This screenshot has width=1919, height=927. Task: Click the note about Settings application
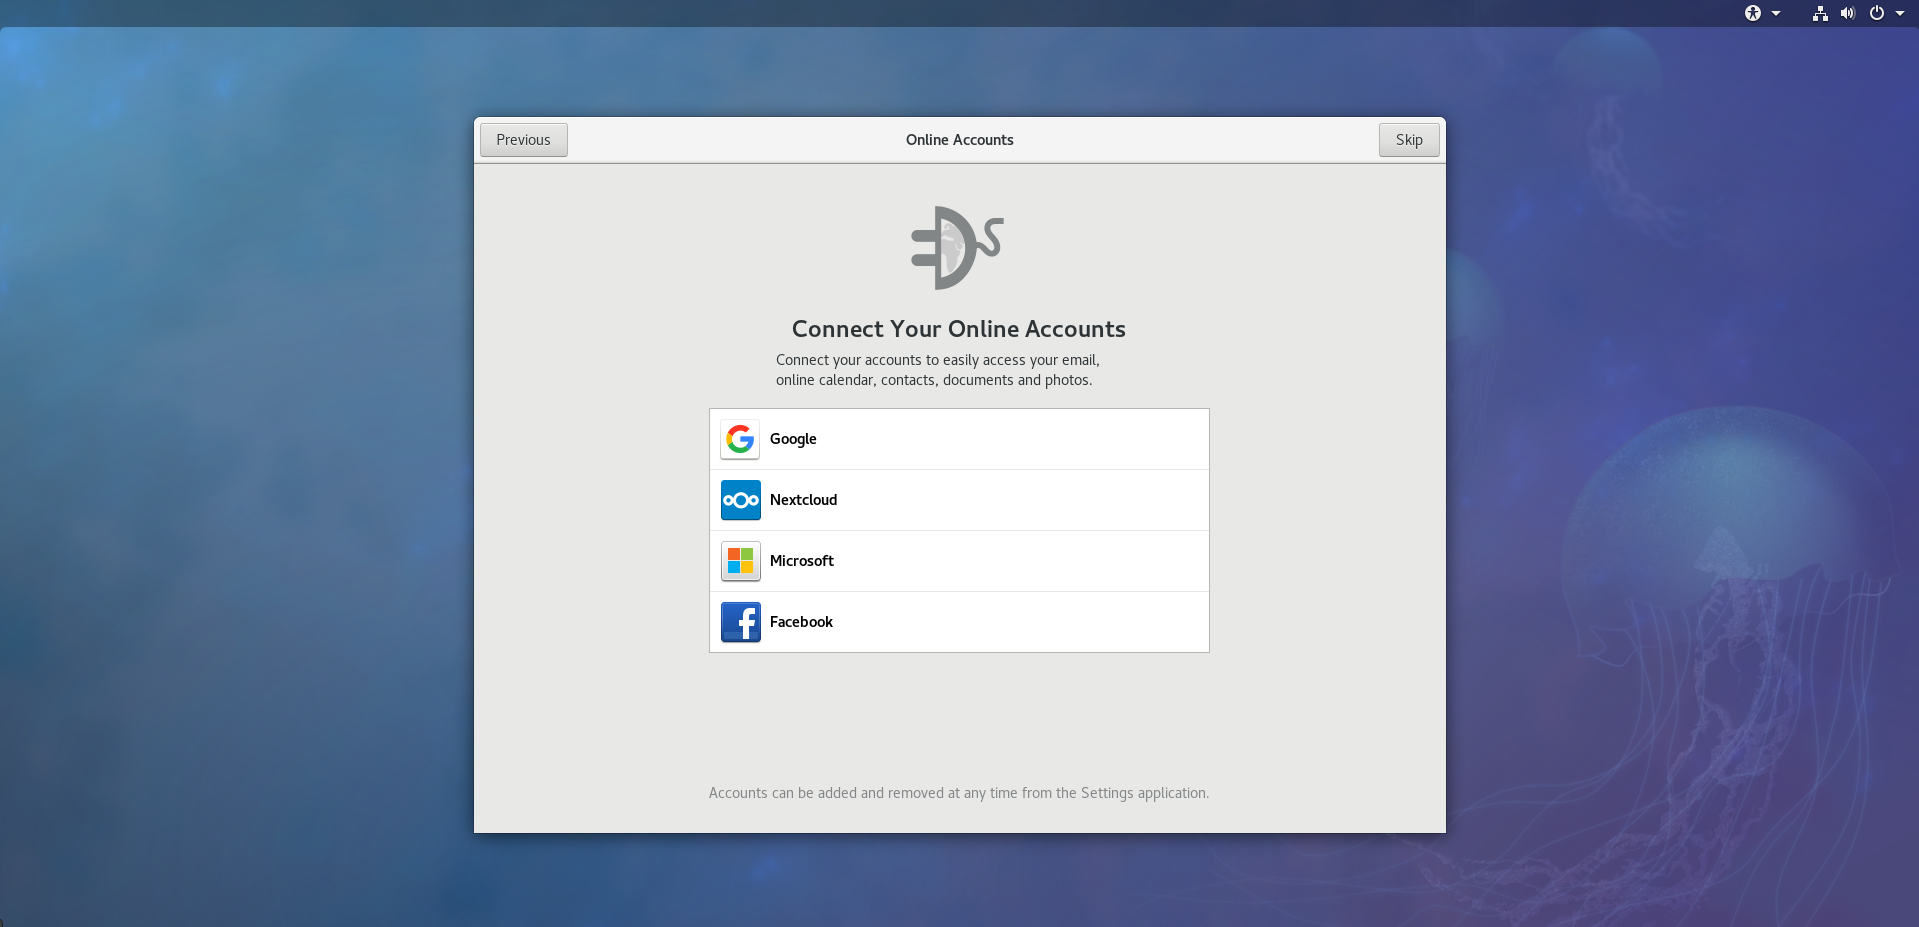(959, 793)
